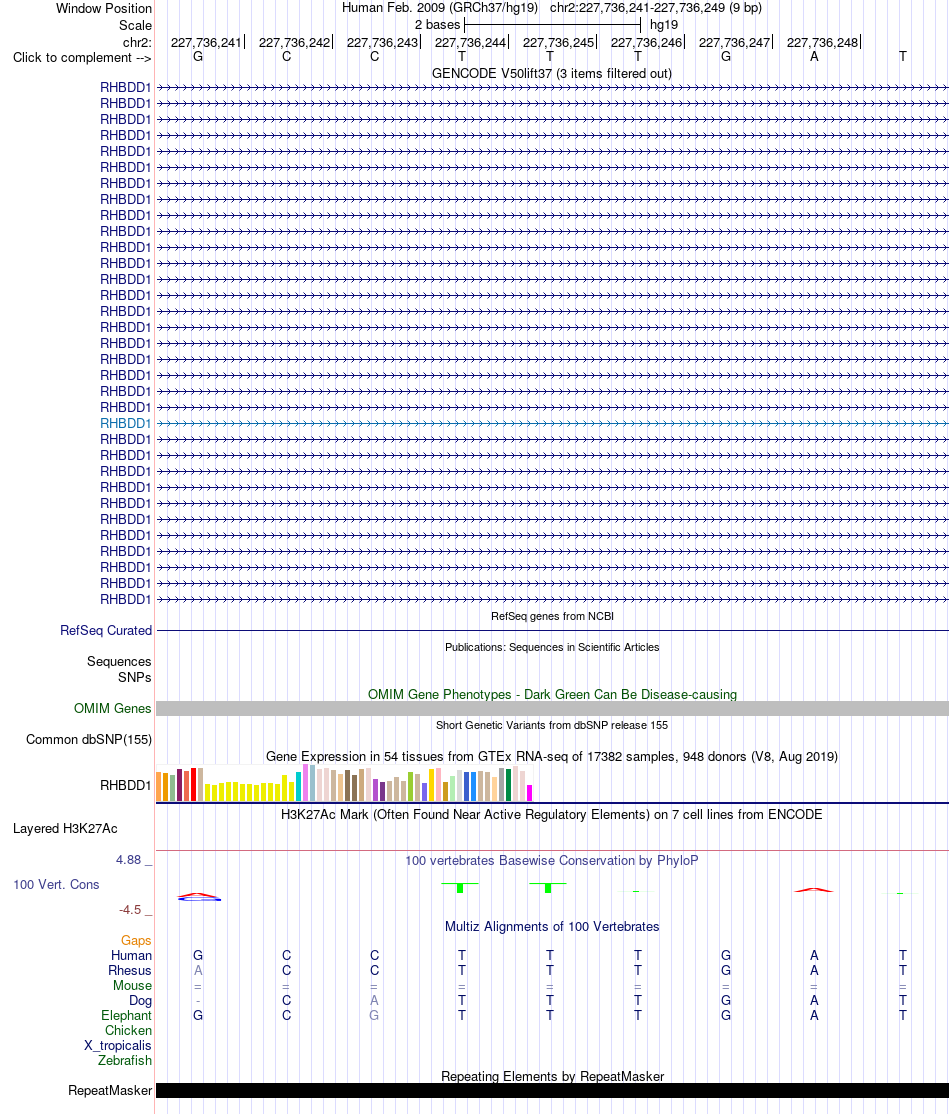Click the black RepeatMasker bar
This screenshot has width=950, height=1114.
click(x=552, y=1091)
